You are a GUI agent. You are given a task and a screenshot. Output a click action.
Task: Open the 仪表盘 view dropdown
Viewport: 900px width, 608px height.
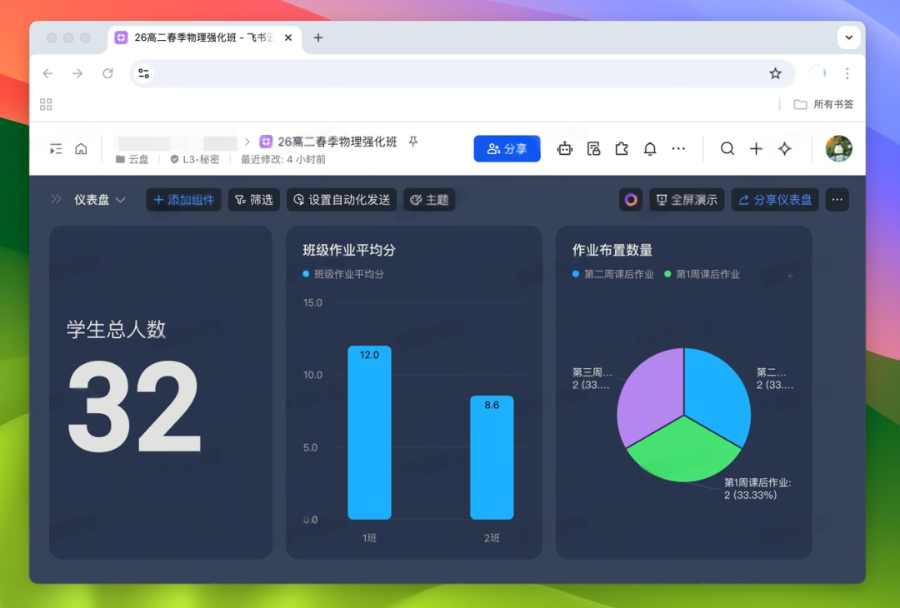99,200
